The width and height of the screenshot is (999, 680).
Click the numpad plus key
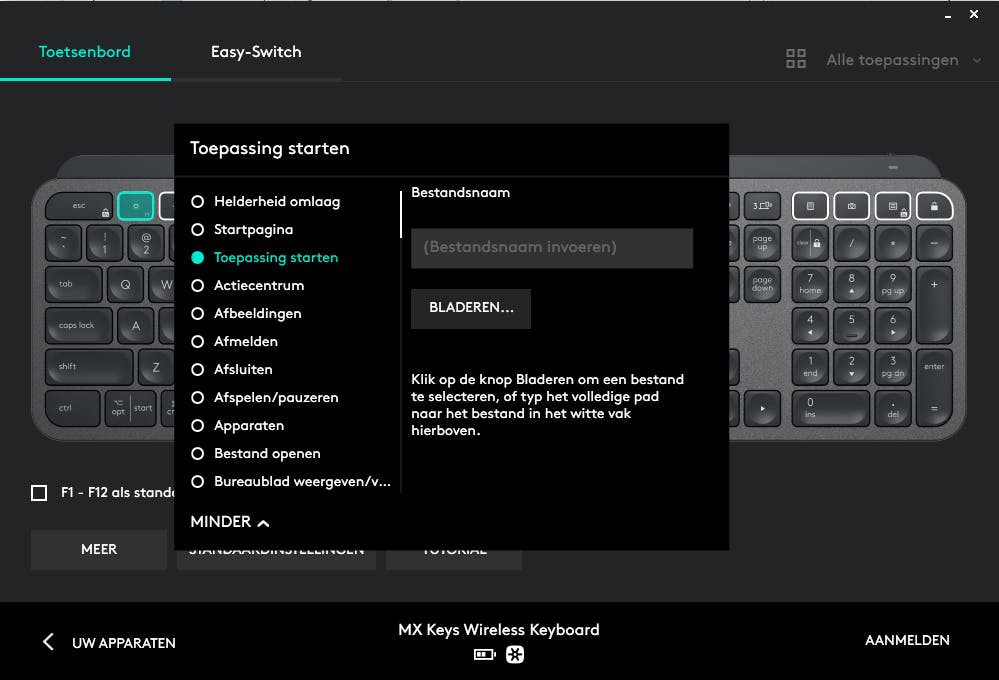pos(934,305)
